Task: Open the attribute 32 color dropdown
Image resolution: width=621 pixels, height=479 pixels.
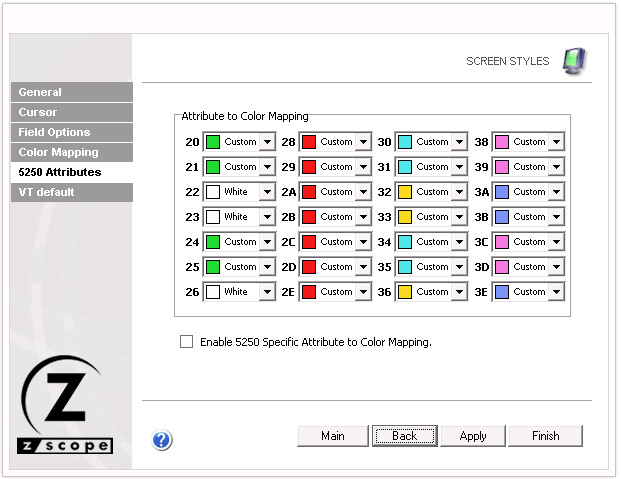Action: 459,192
